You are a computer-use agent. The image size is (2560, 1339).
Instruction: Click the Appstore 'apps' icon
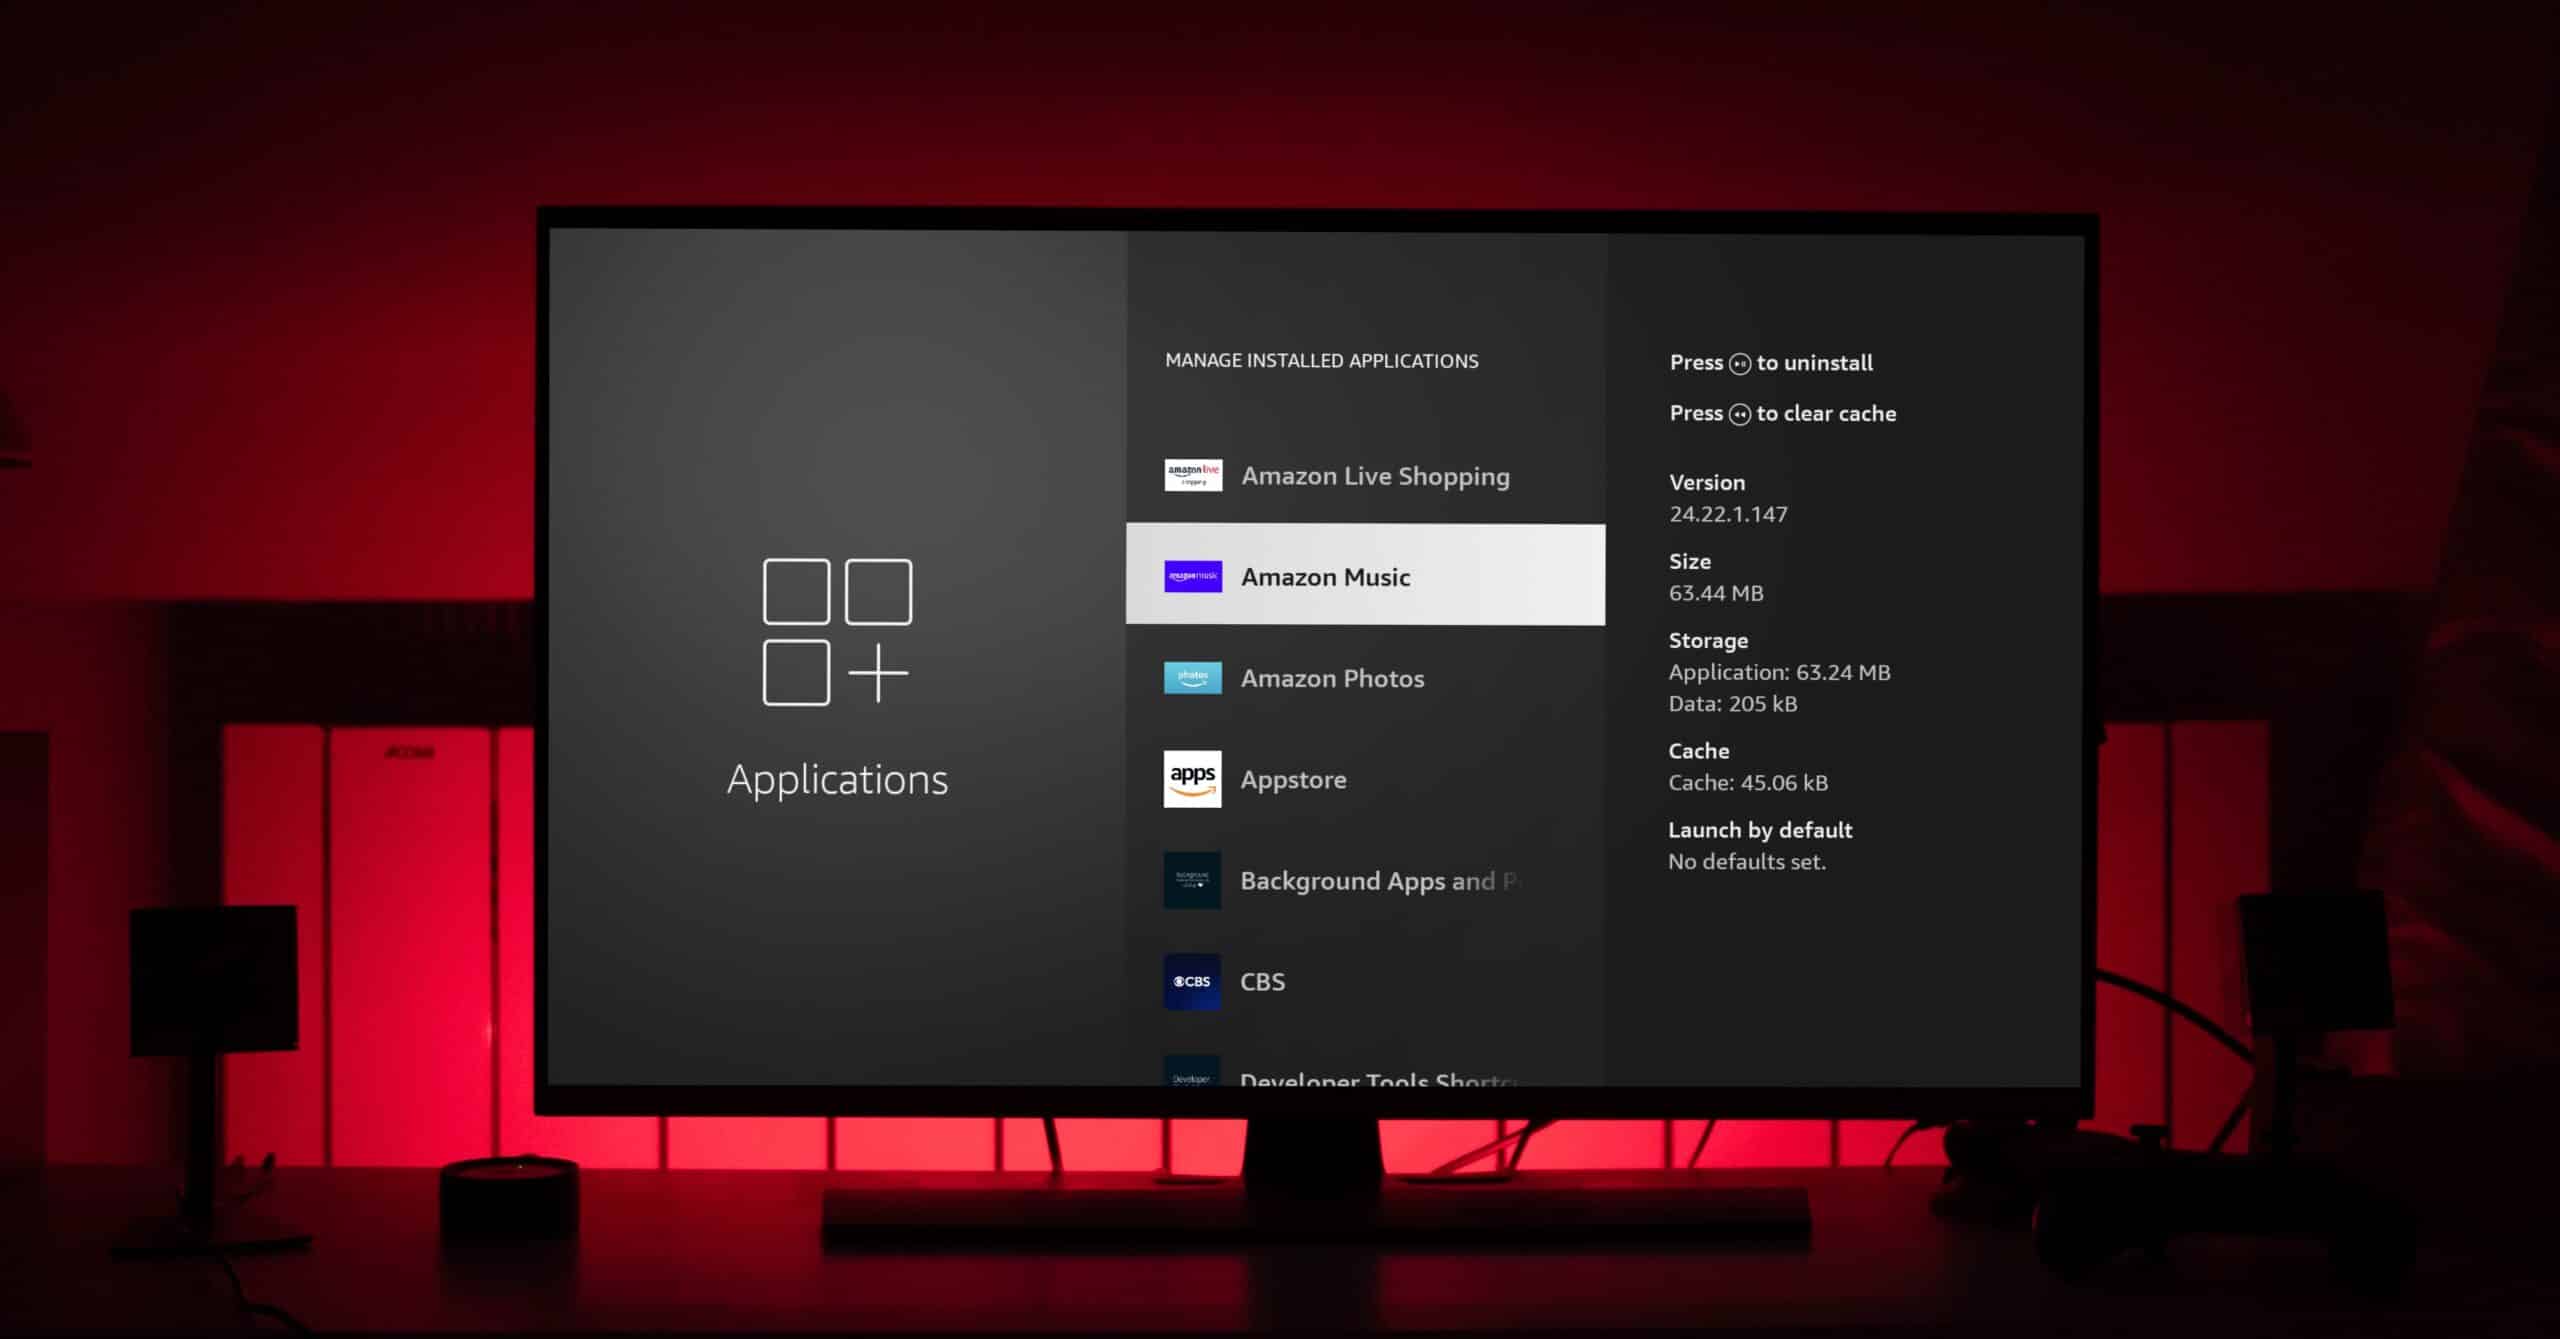[1193, 779]
